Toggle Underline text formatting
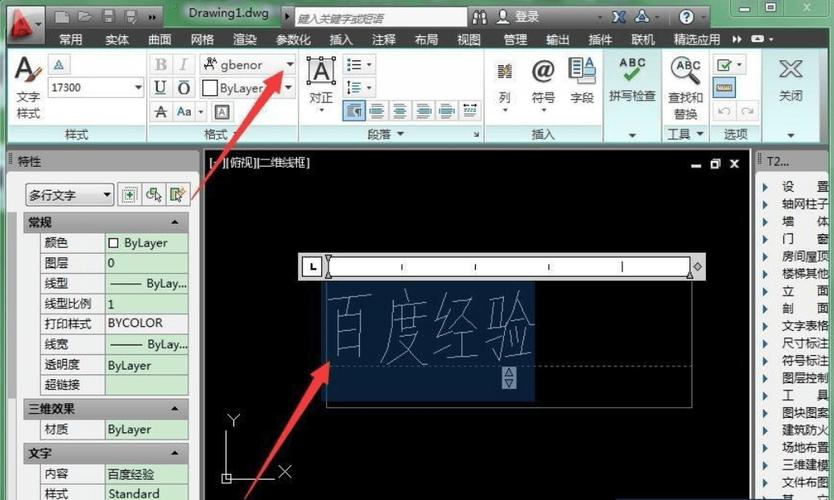The height and width of the screenshot is (500, 834). (160, 88)
